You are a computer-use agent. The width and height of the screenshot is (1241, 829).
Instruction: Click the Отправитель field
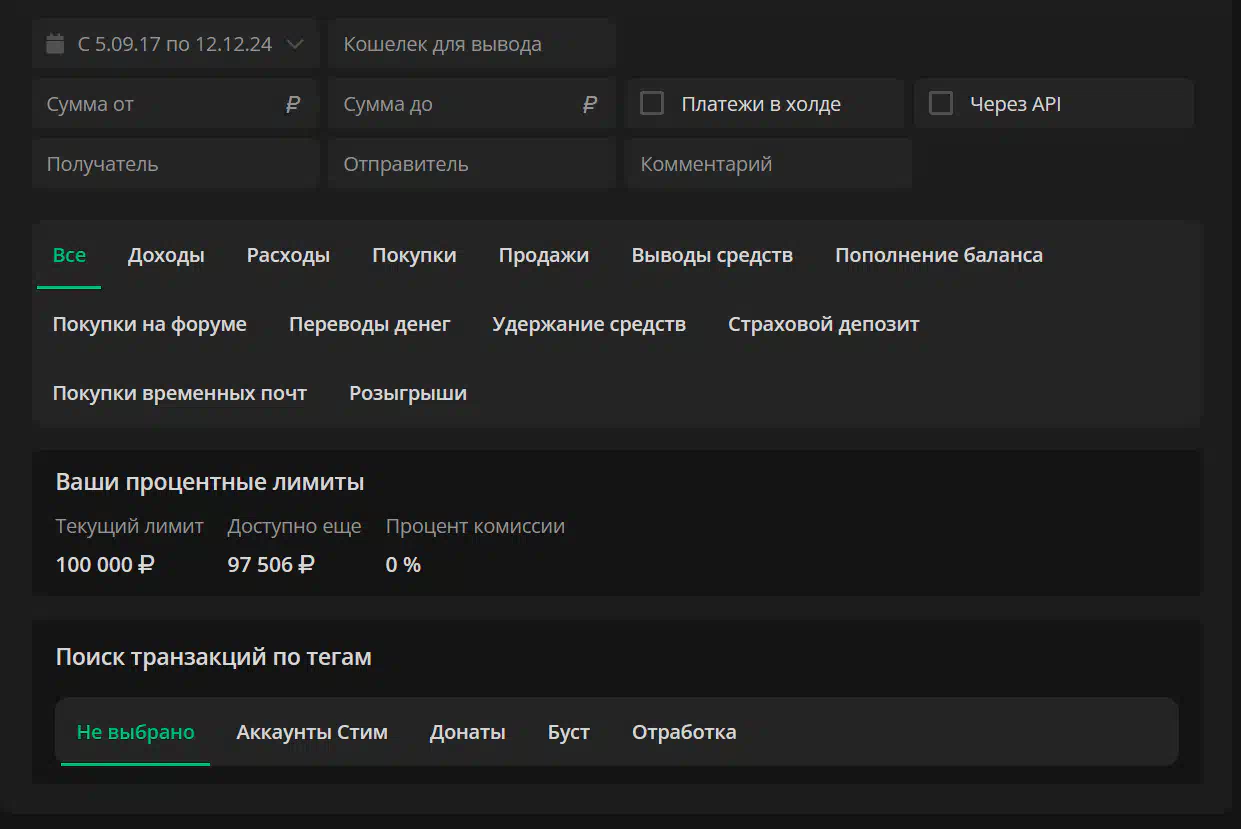[471, 164]
